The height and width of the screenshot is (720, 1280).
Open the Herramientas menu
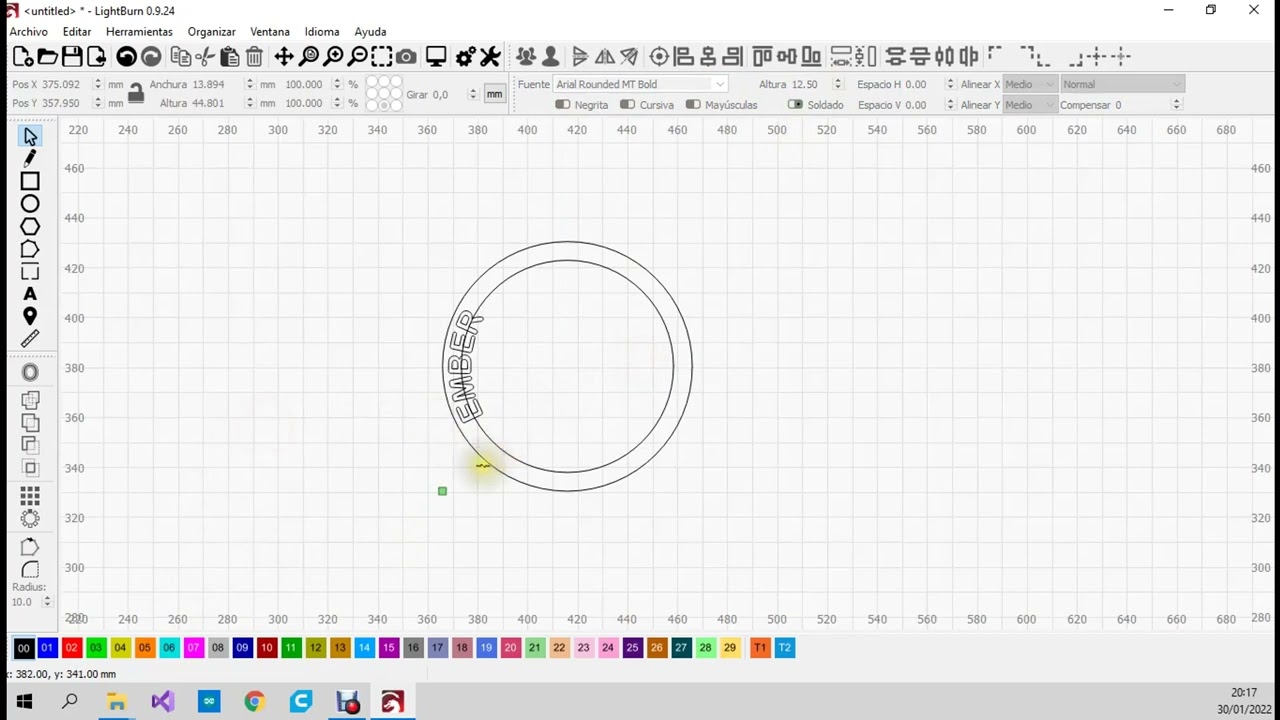(x=139, y=31)
